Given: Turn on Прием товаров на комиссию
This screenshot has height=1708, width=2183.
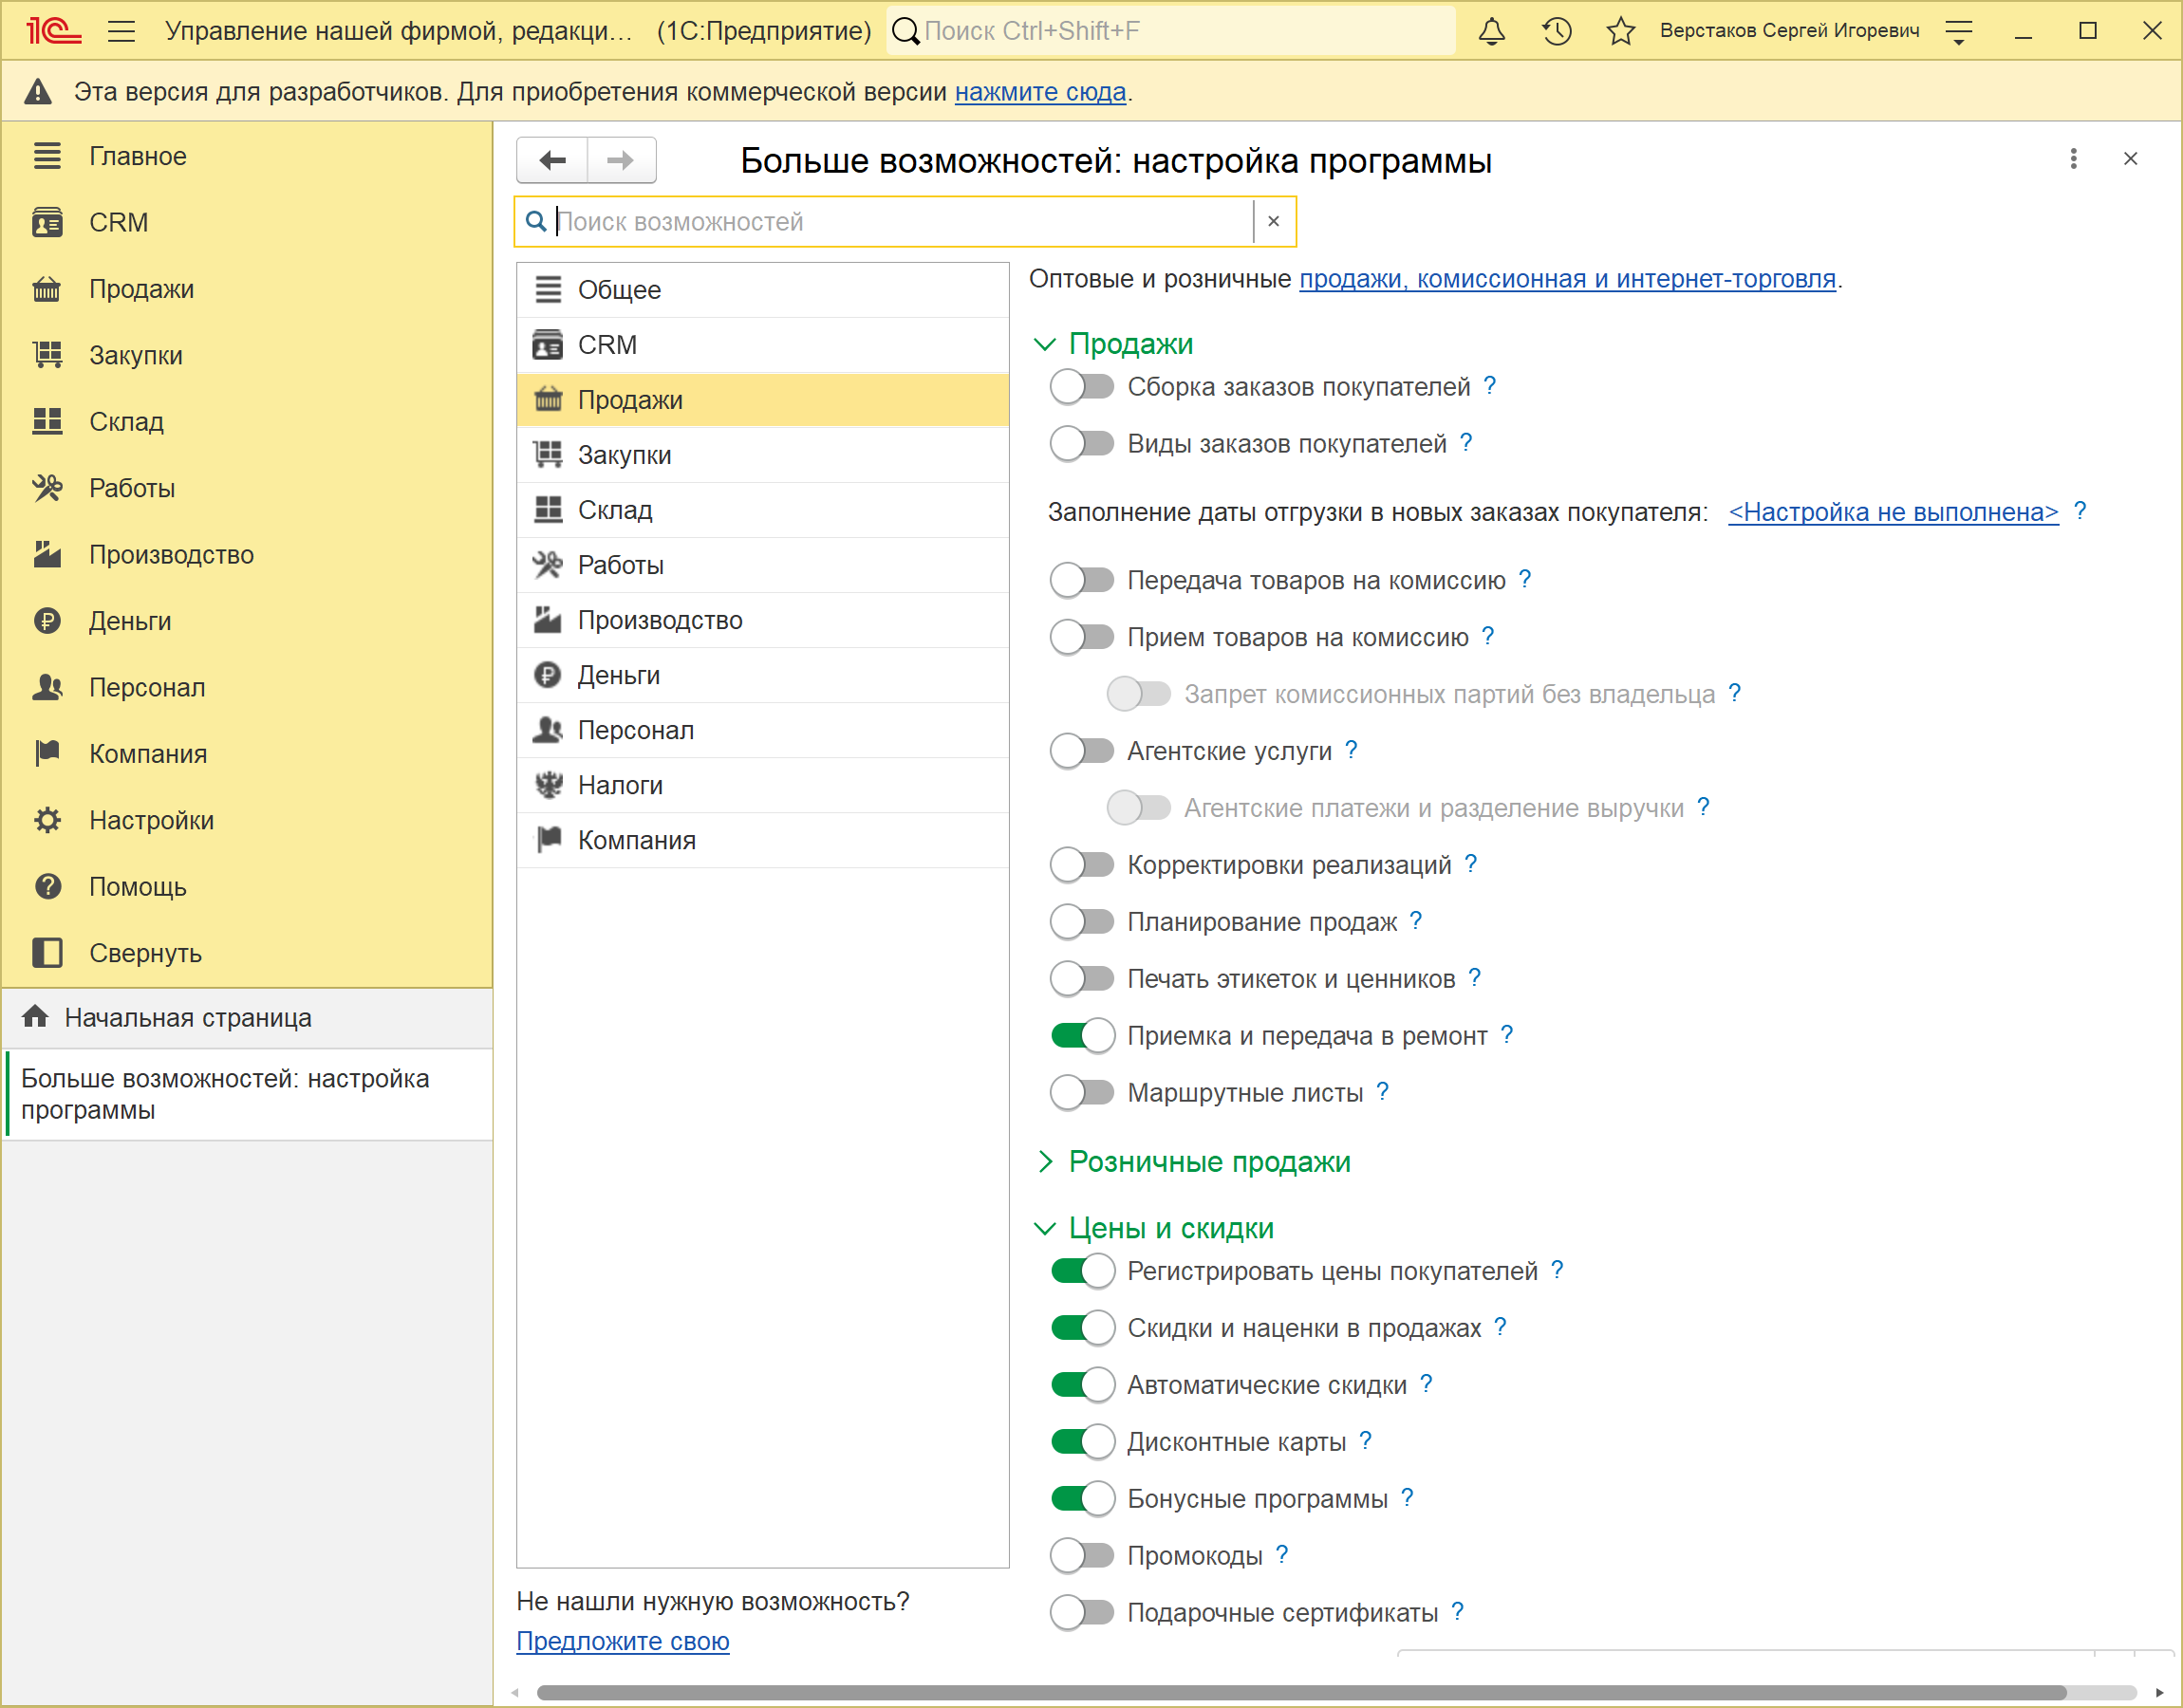Looking at the screenshot, I should tap(1082, 637).
